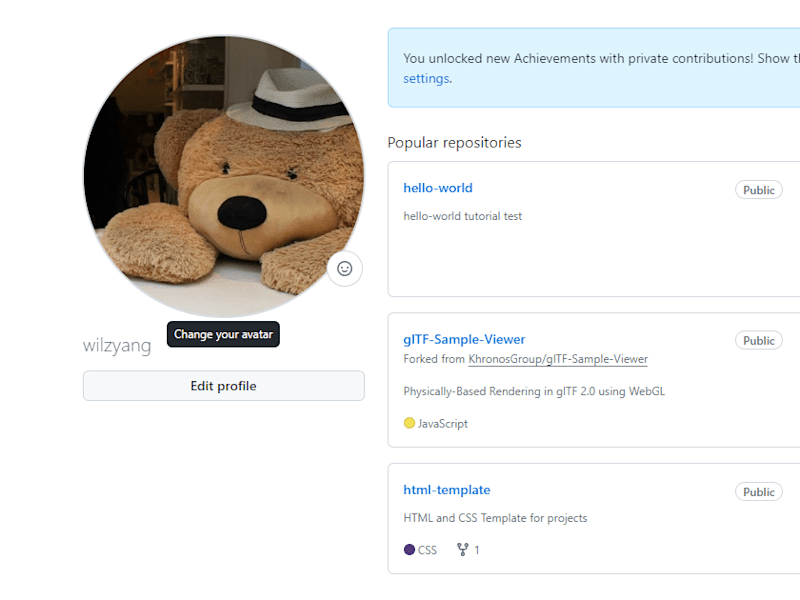Image resolution: width=800 pixels, height=600 pixels.
Task: Click the CSS language label
Action: coord(427,550)
